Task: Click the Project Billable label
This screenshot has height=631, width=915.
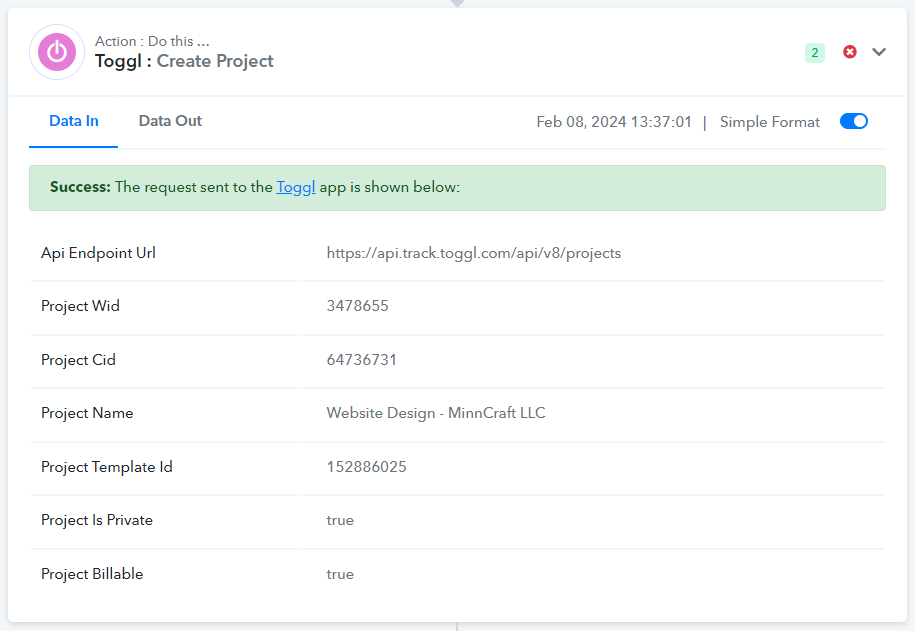Action: (92, 574)
